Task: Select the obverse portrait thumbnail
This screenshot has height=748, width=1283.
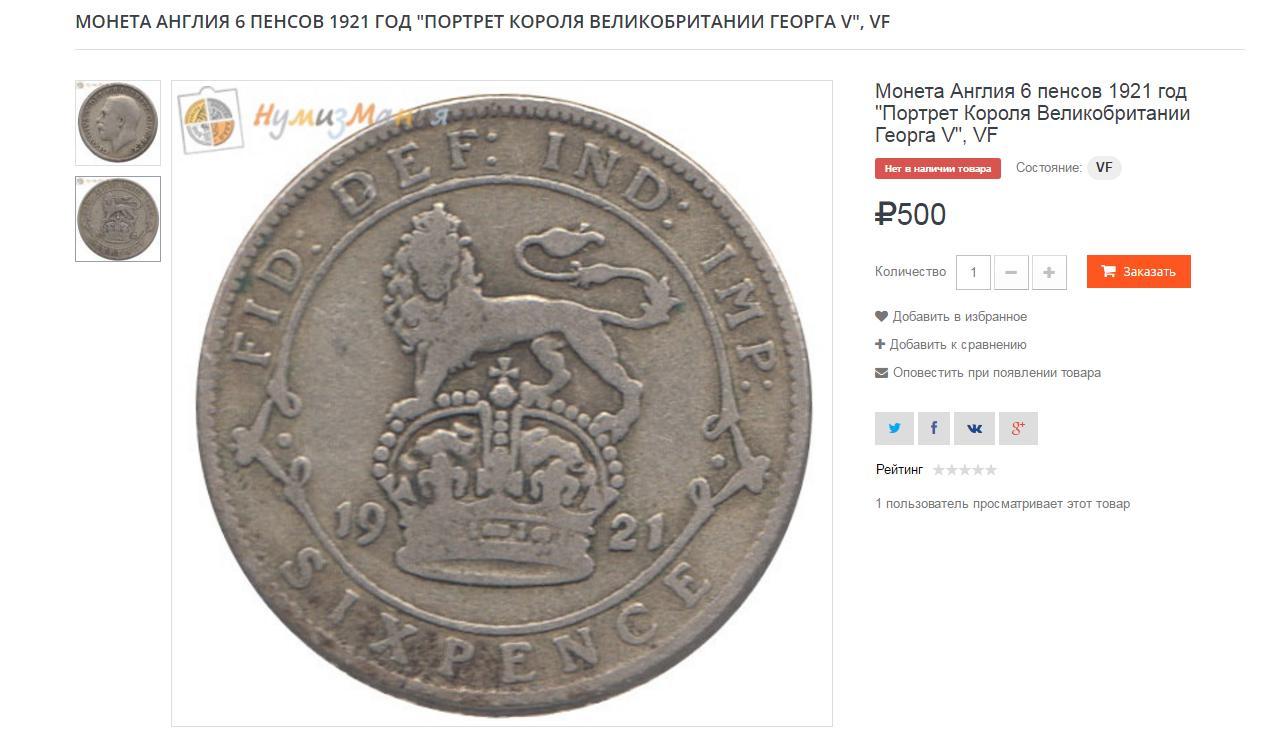Action: click(118, 123)
